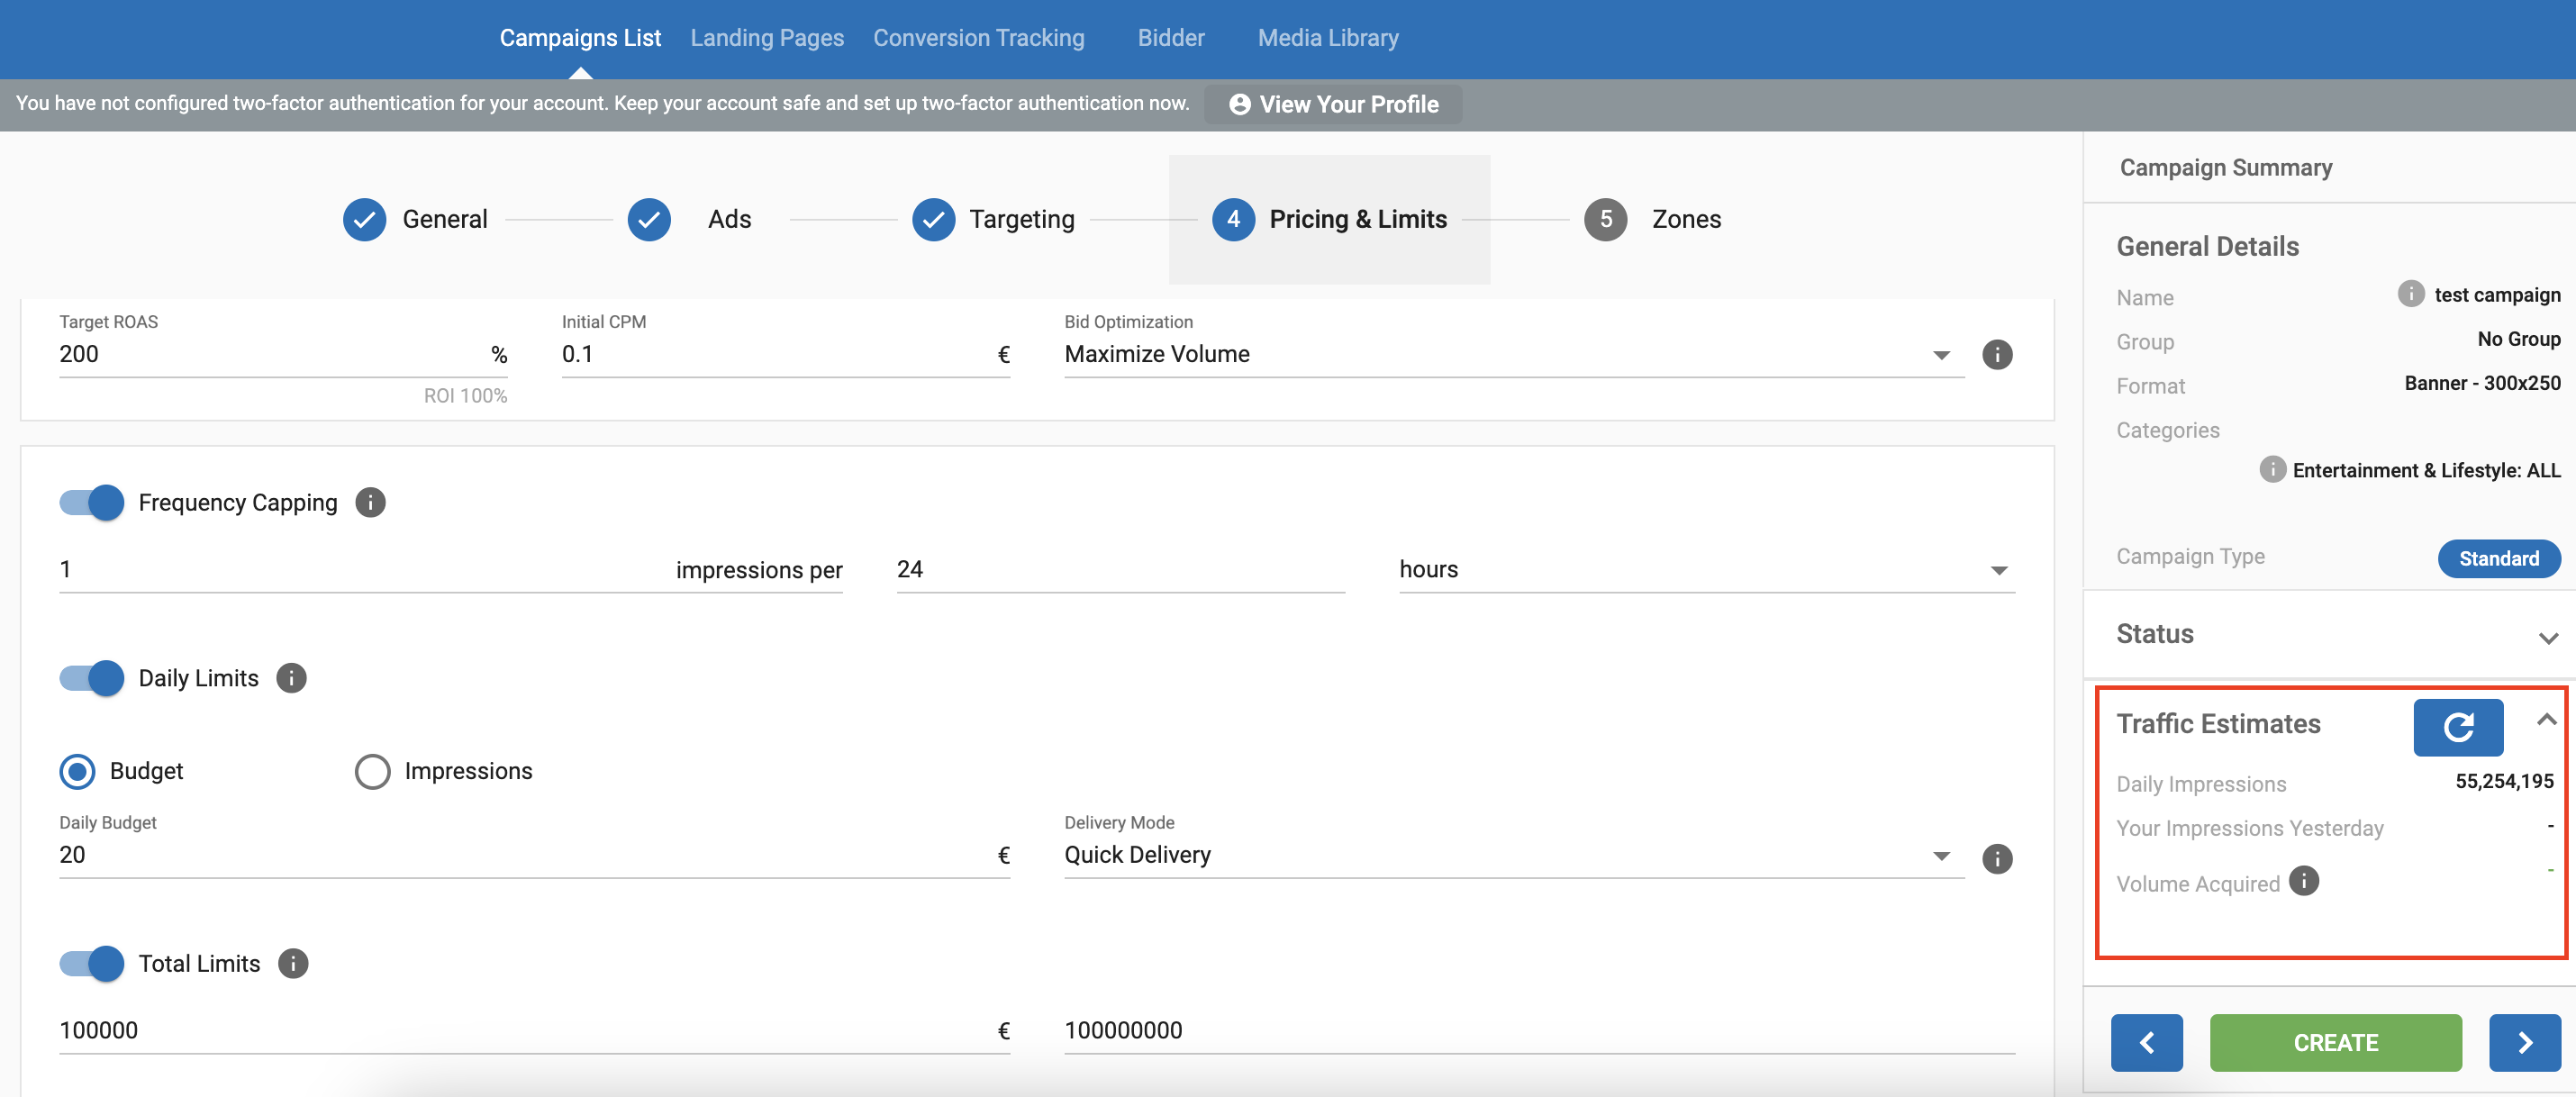
Task: Go to previous step with left arrow
Action: [2146, 1042]
